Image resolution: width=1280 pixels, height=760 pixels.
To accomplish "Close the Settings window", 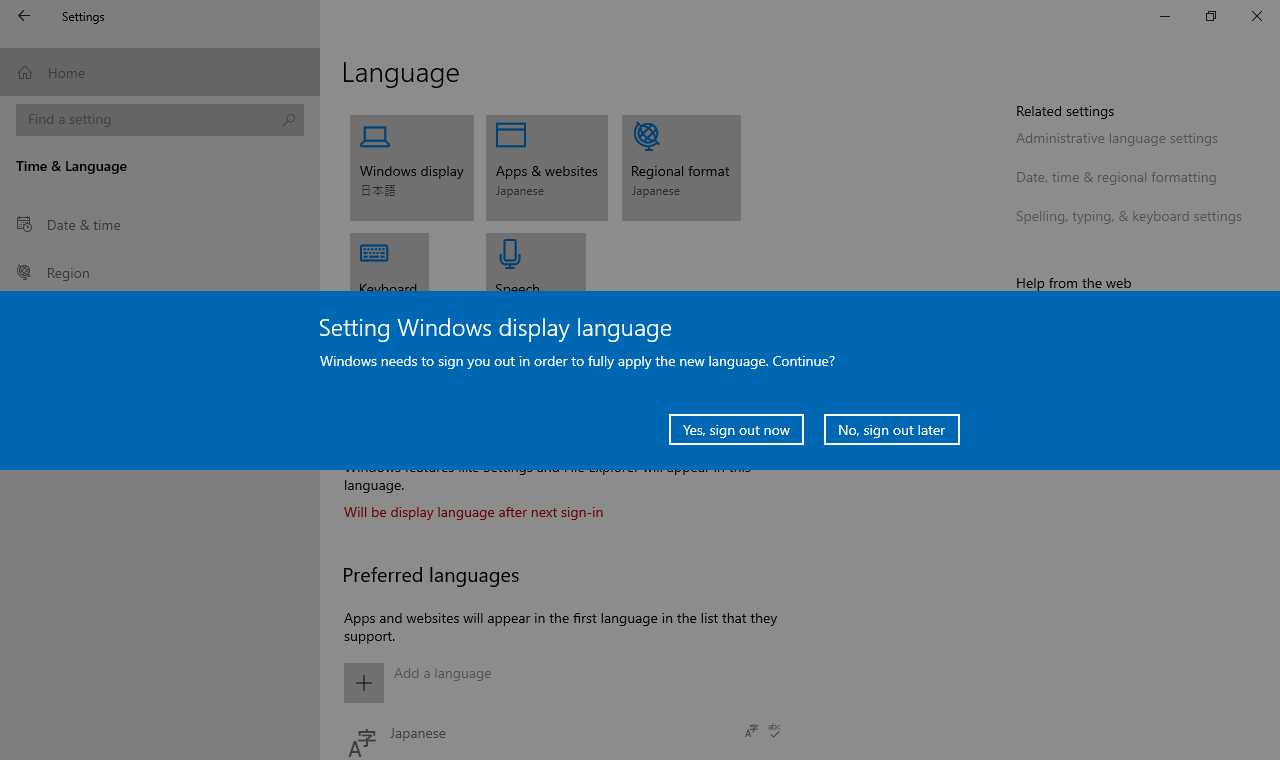I will pos(1257,16).
